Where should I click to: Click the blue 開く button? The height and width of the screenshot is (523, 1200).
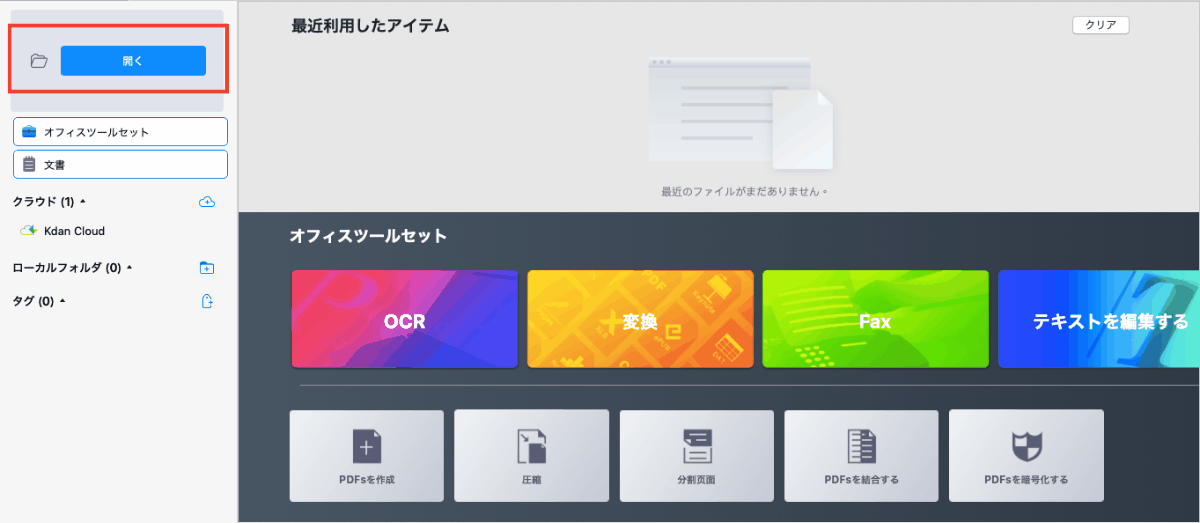pos(133,61)
